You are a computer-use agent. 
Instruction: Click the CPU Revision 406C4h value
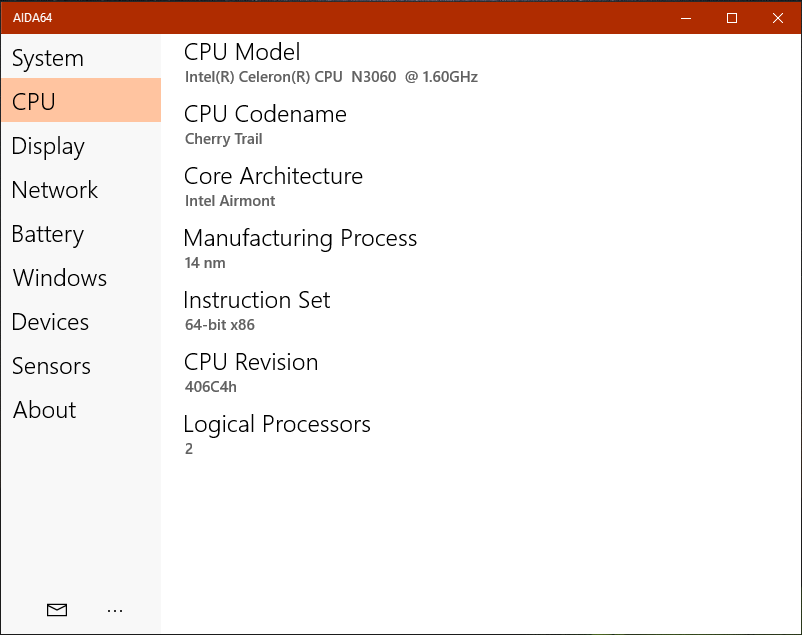click(x=211, y=387)
